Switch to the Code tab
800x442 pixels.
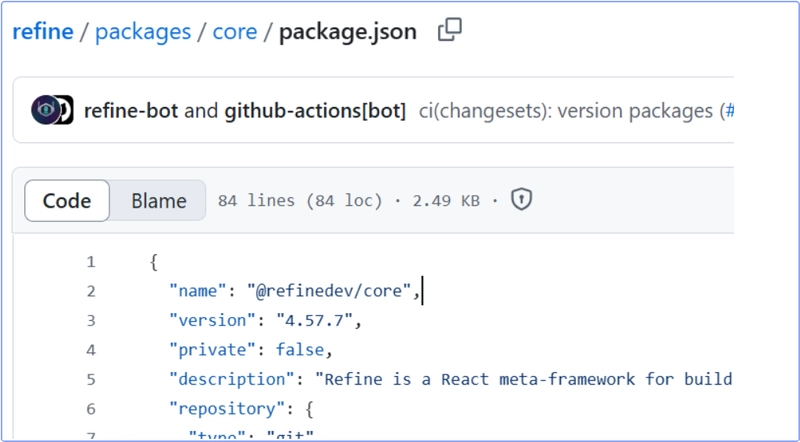pyautogui.click(x=67, y=201)
